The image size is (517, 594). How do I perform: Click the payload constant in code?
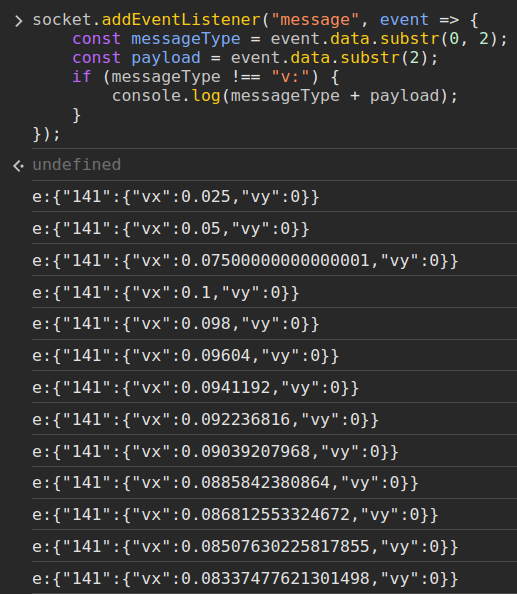(x=166, y=58)
